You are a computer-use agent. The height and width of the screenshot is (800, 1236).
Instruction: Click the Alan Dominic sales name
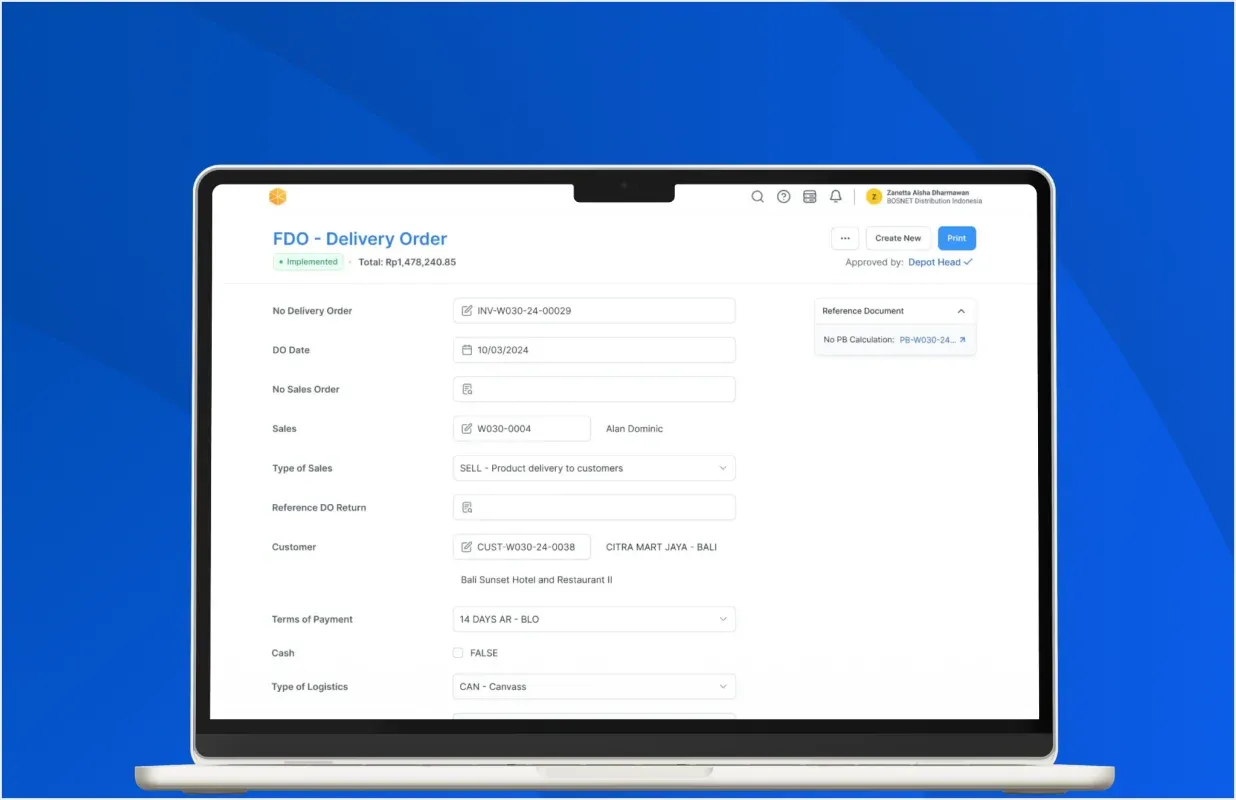tap(634, 429)
